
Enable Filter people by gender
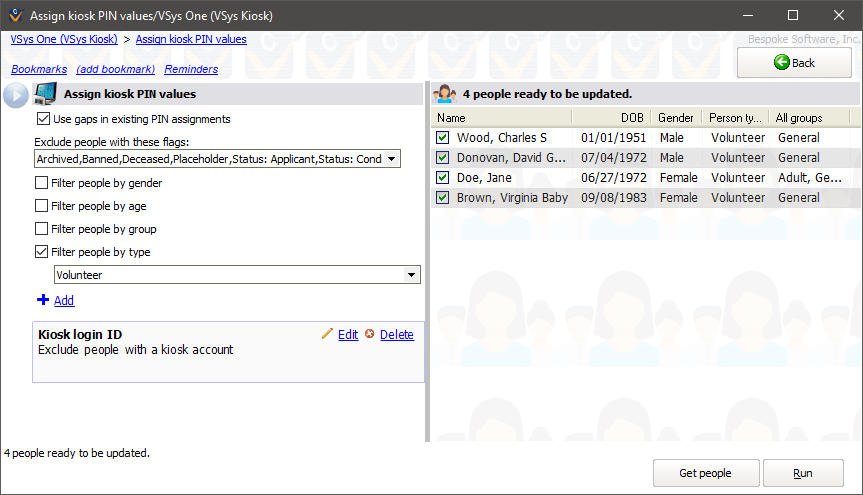[42, 183]
